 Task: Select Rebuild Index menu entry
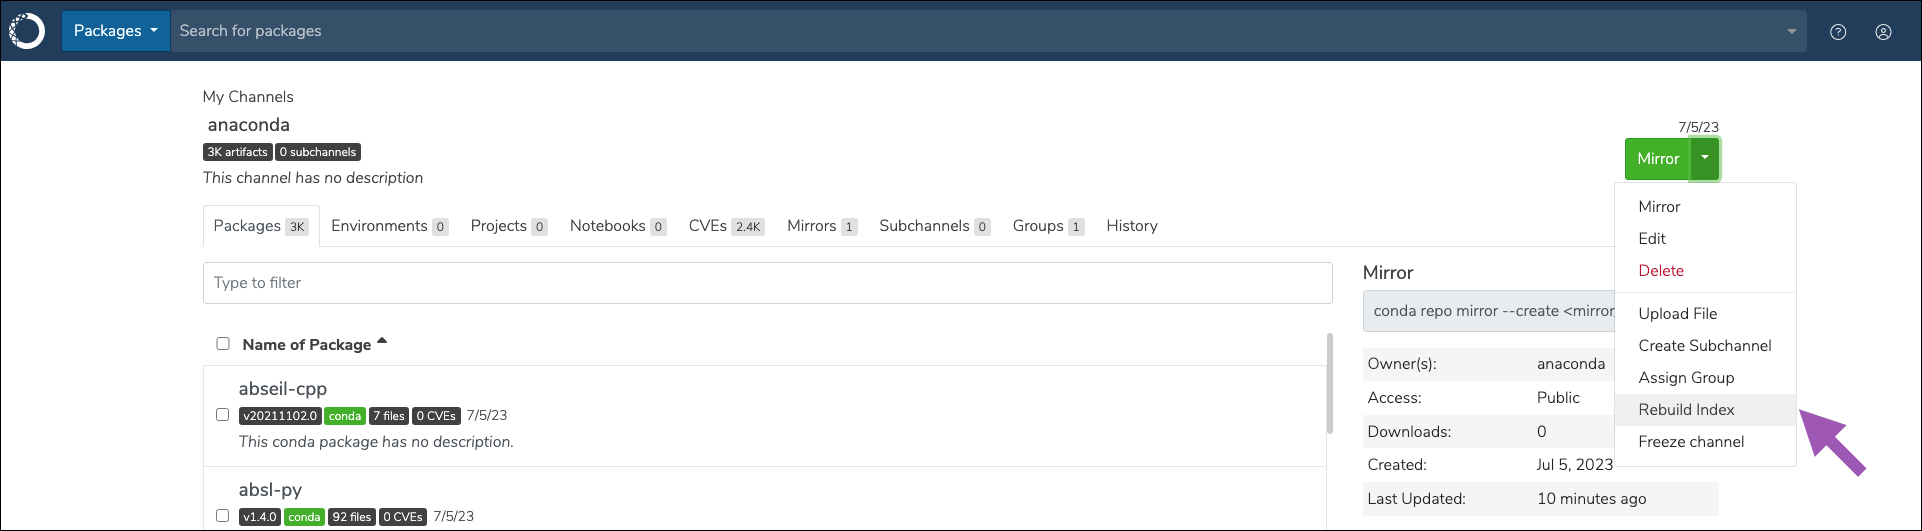click(1705, 410)
